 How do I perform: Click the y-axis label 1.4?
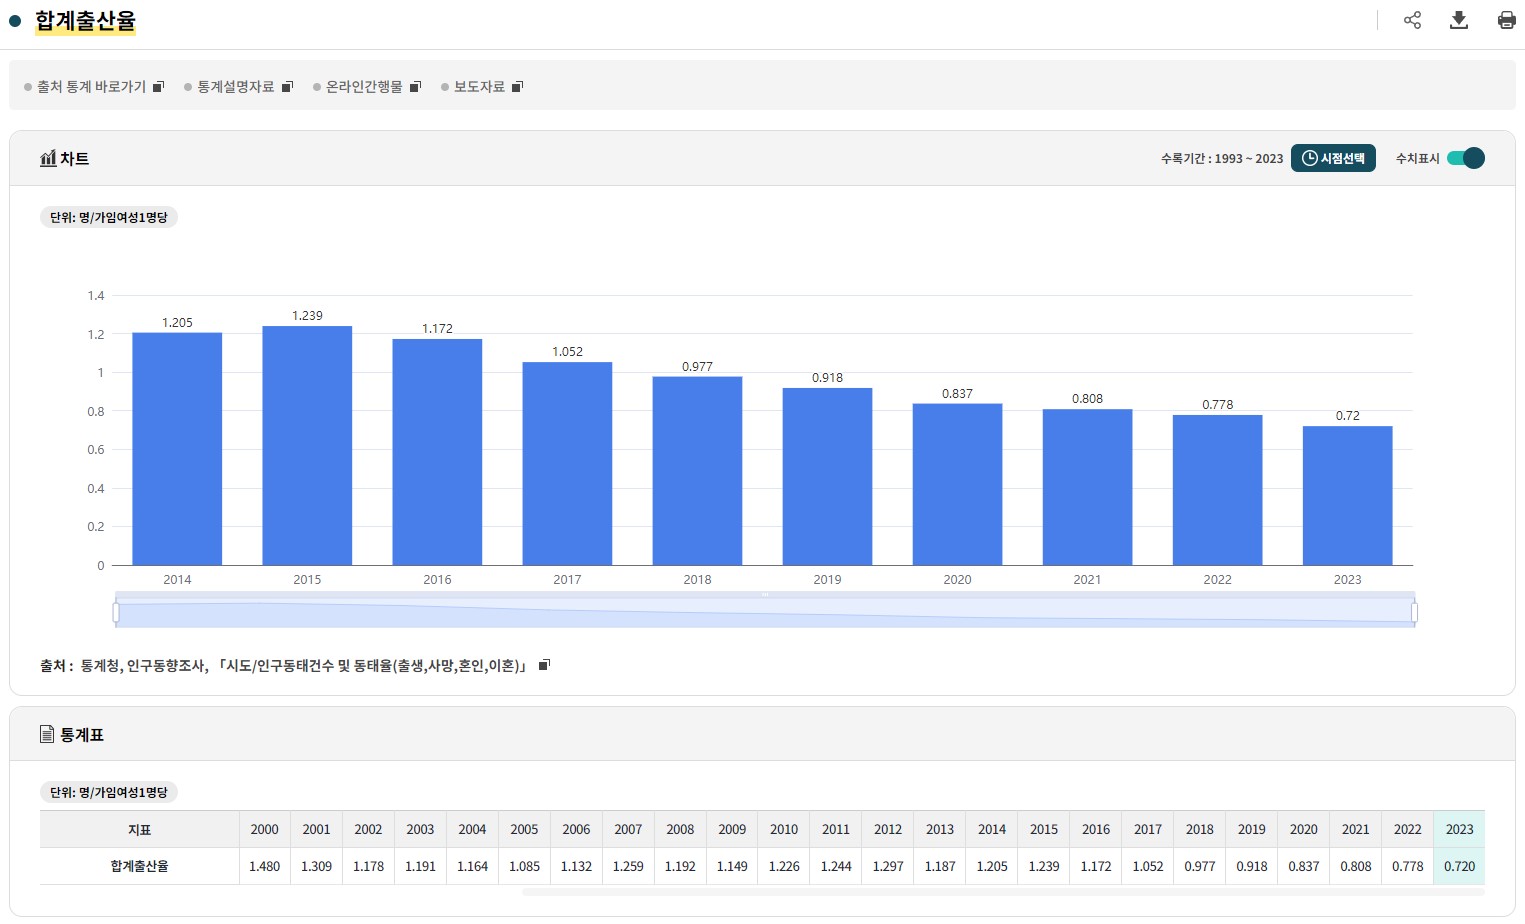96,295
